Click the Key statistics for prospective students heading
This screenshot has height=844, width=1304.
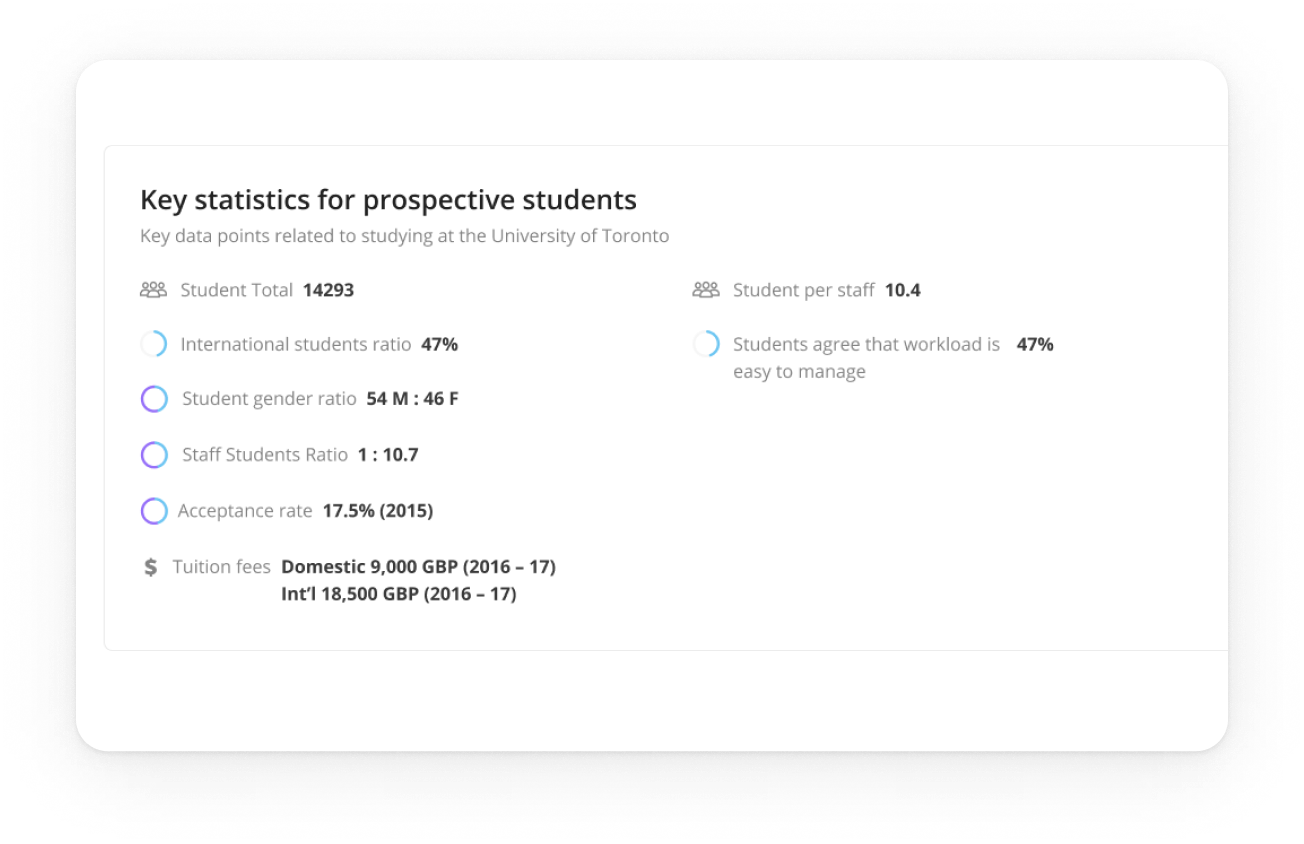click(388, 200)
